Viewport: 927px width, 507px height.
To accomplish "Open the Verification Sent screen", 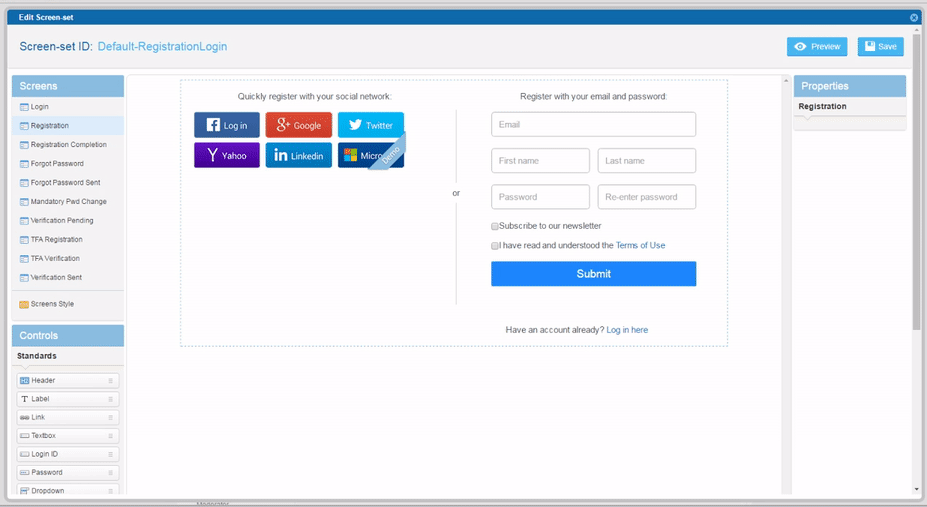I will click(x=67, y=277).
